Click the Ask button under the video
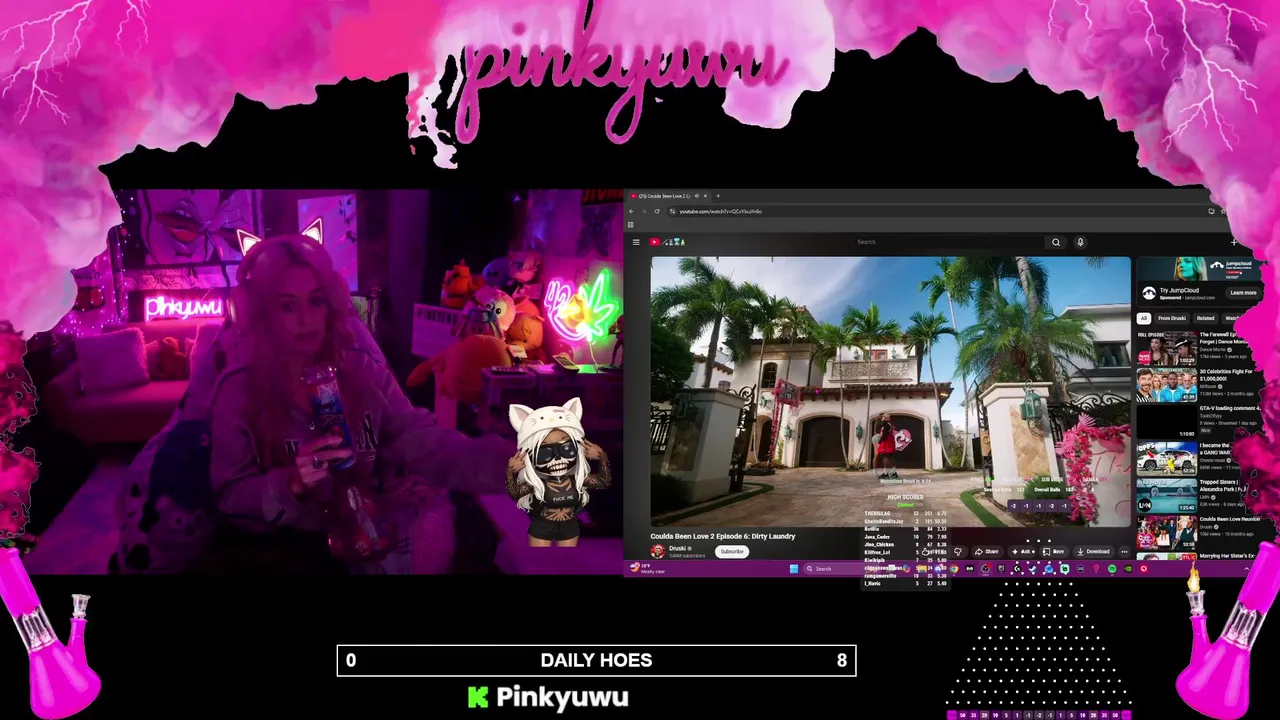 pos(1022,551)
